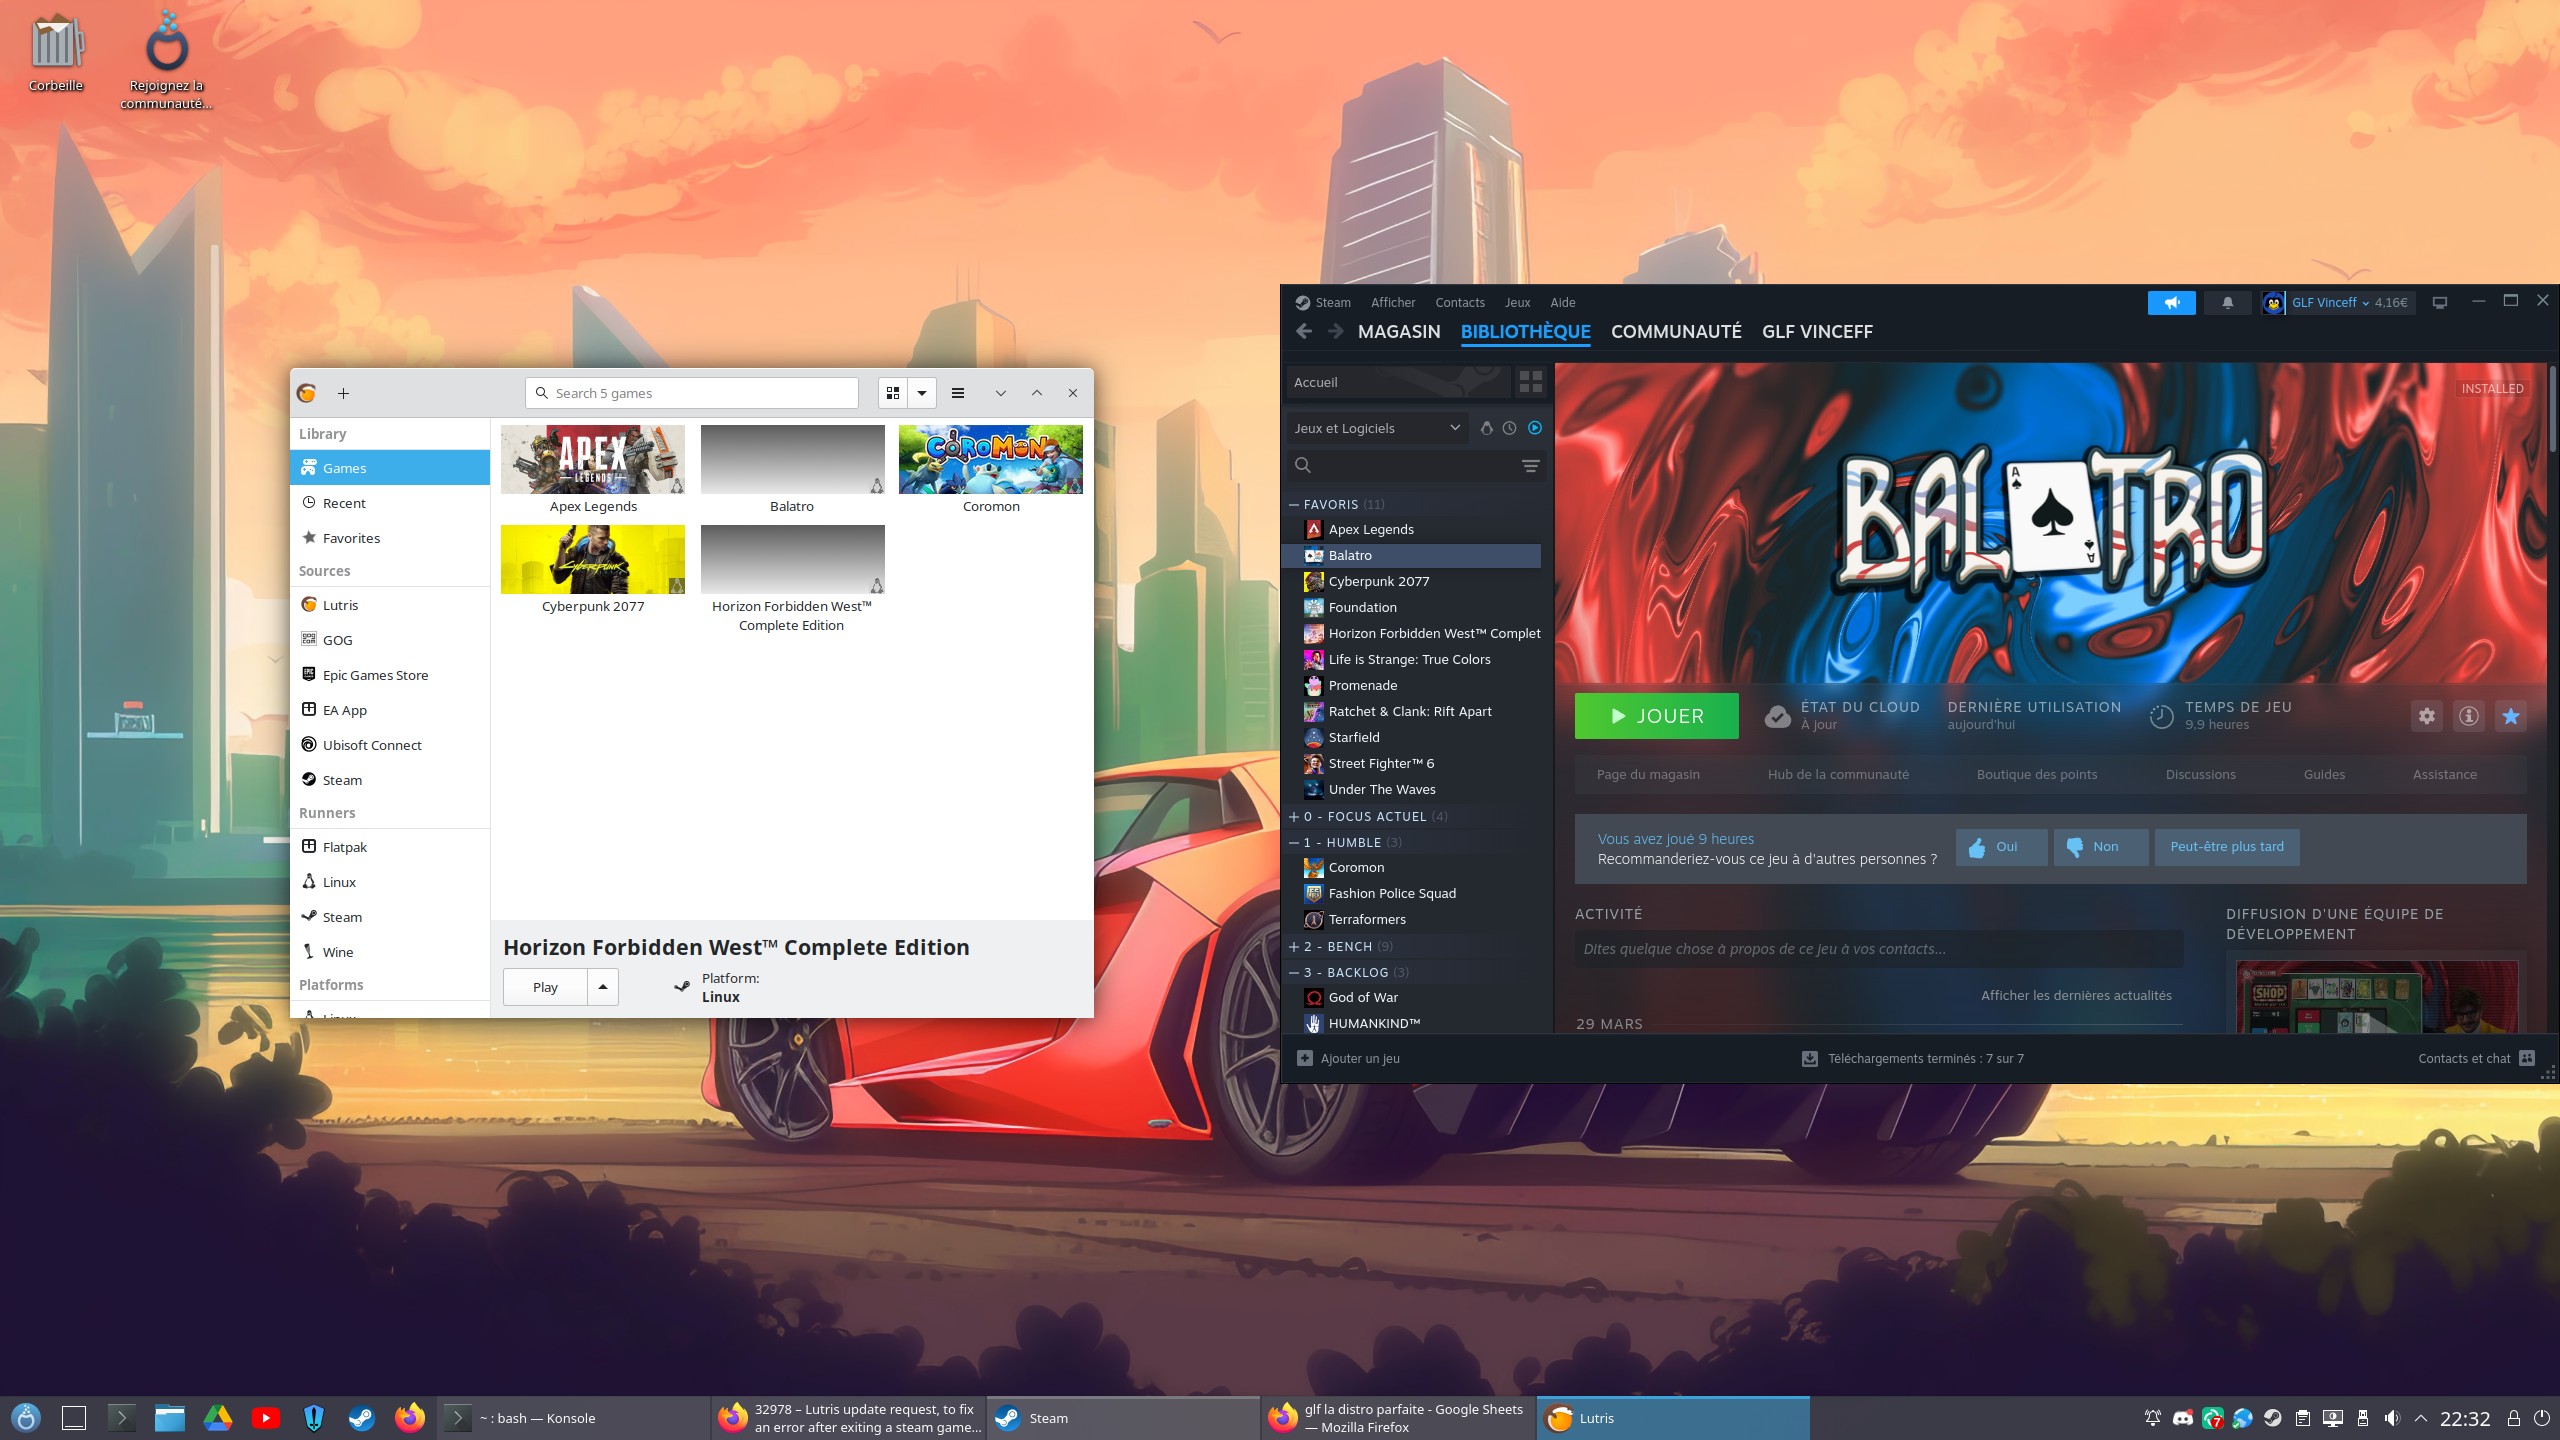Image resolution: width=2560 pixels, height=1440 pixels.
Task: Toggle sort by recent activity clock filter
Action: tap(1509, 428)
